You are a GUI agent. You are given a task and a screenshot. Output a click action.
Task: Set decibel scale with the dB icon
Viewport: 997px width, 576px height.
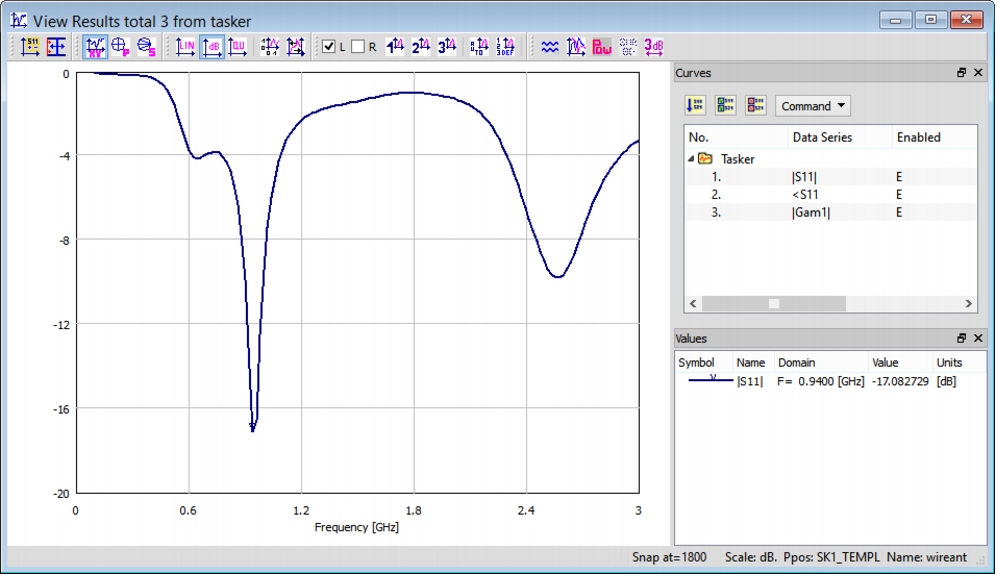pyautogui.click(x=212, y=46)
